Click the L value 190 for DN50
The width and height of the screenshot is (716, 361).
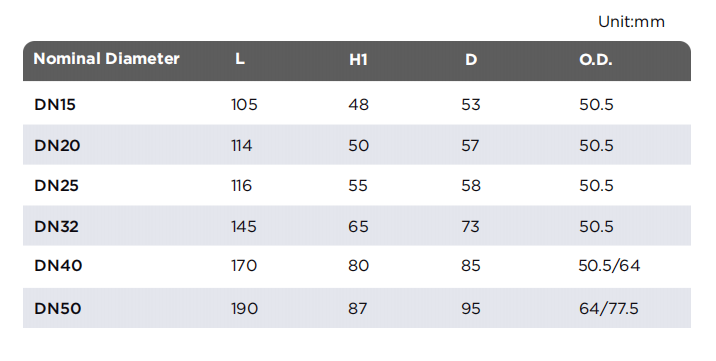click(x=244, y=309)
